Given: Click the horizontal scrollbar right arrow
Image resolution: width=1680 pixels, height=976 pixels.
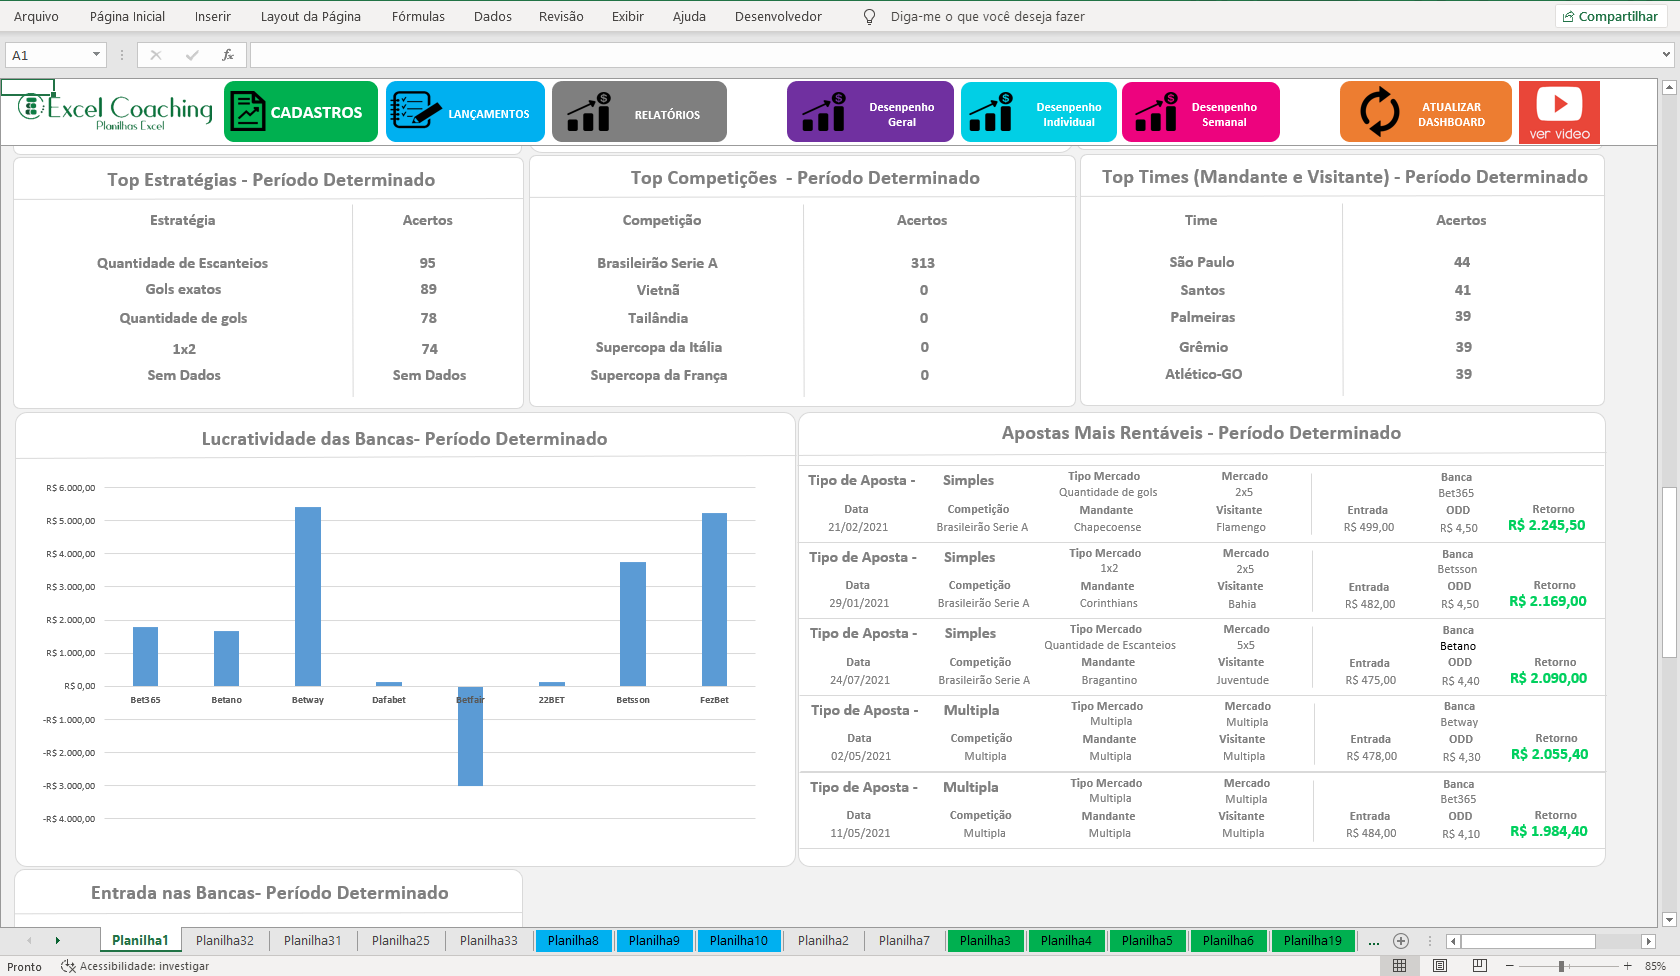Looking at the screenshot, I should [x=1649, y=941].
